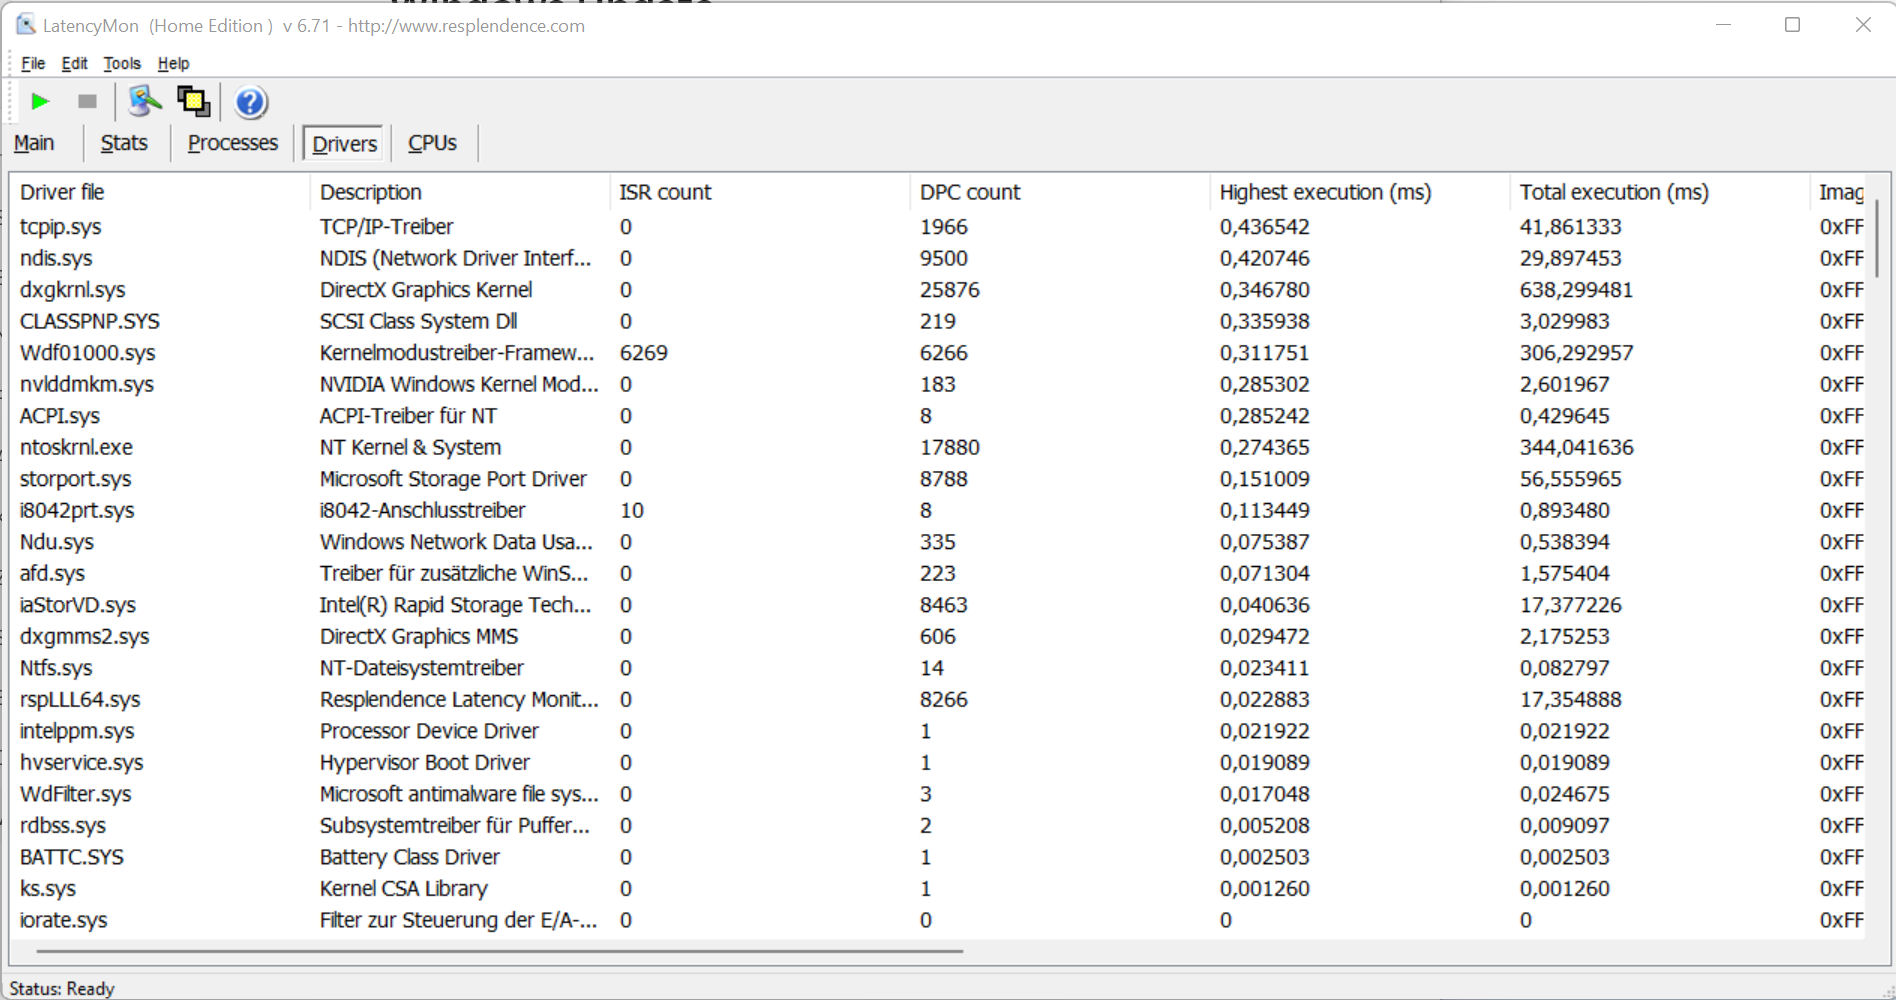The width and height of the screenshot is (1896, 1000).
Task: Sort by DPC count column header
Action: 1060,192
